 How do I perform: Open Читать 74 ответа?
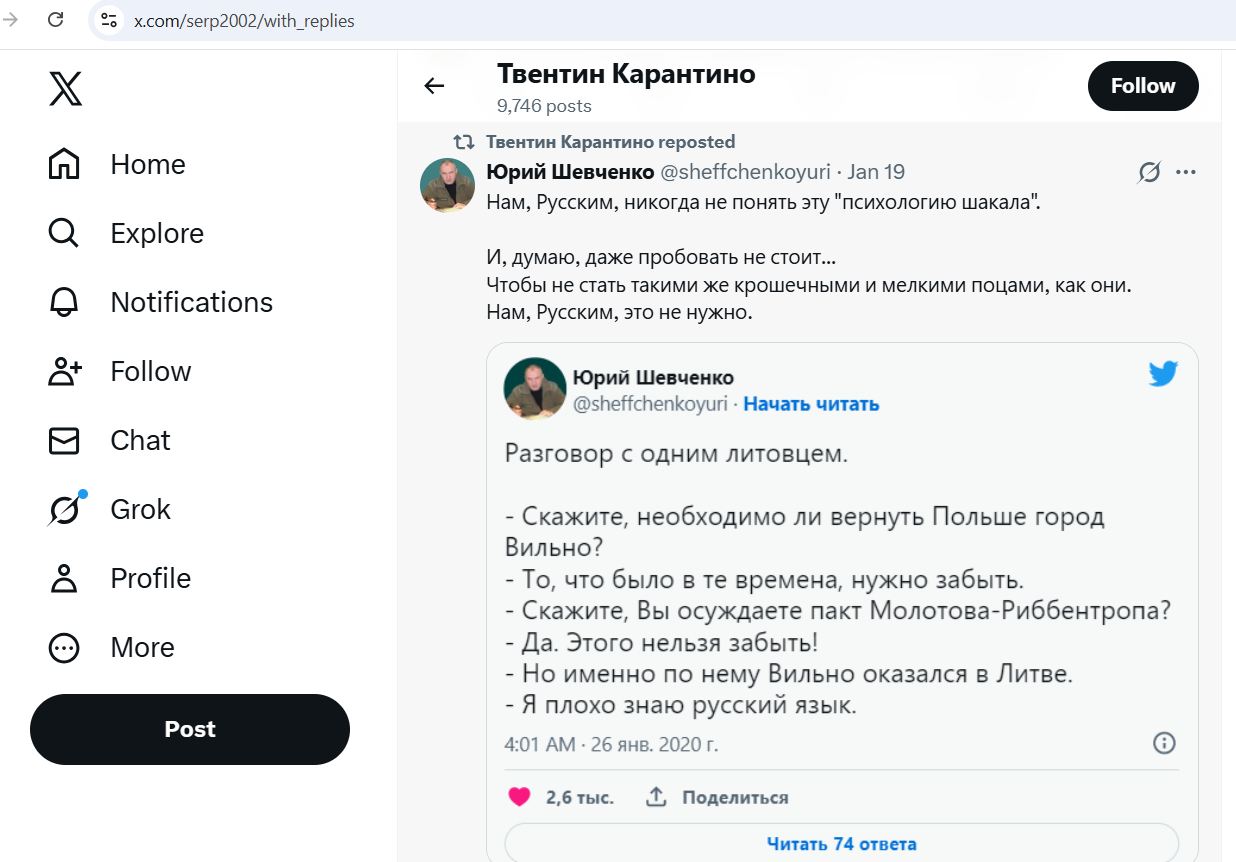(842, 844)
